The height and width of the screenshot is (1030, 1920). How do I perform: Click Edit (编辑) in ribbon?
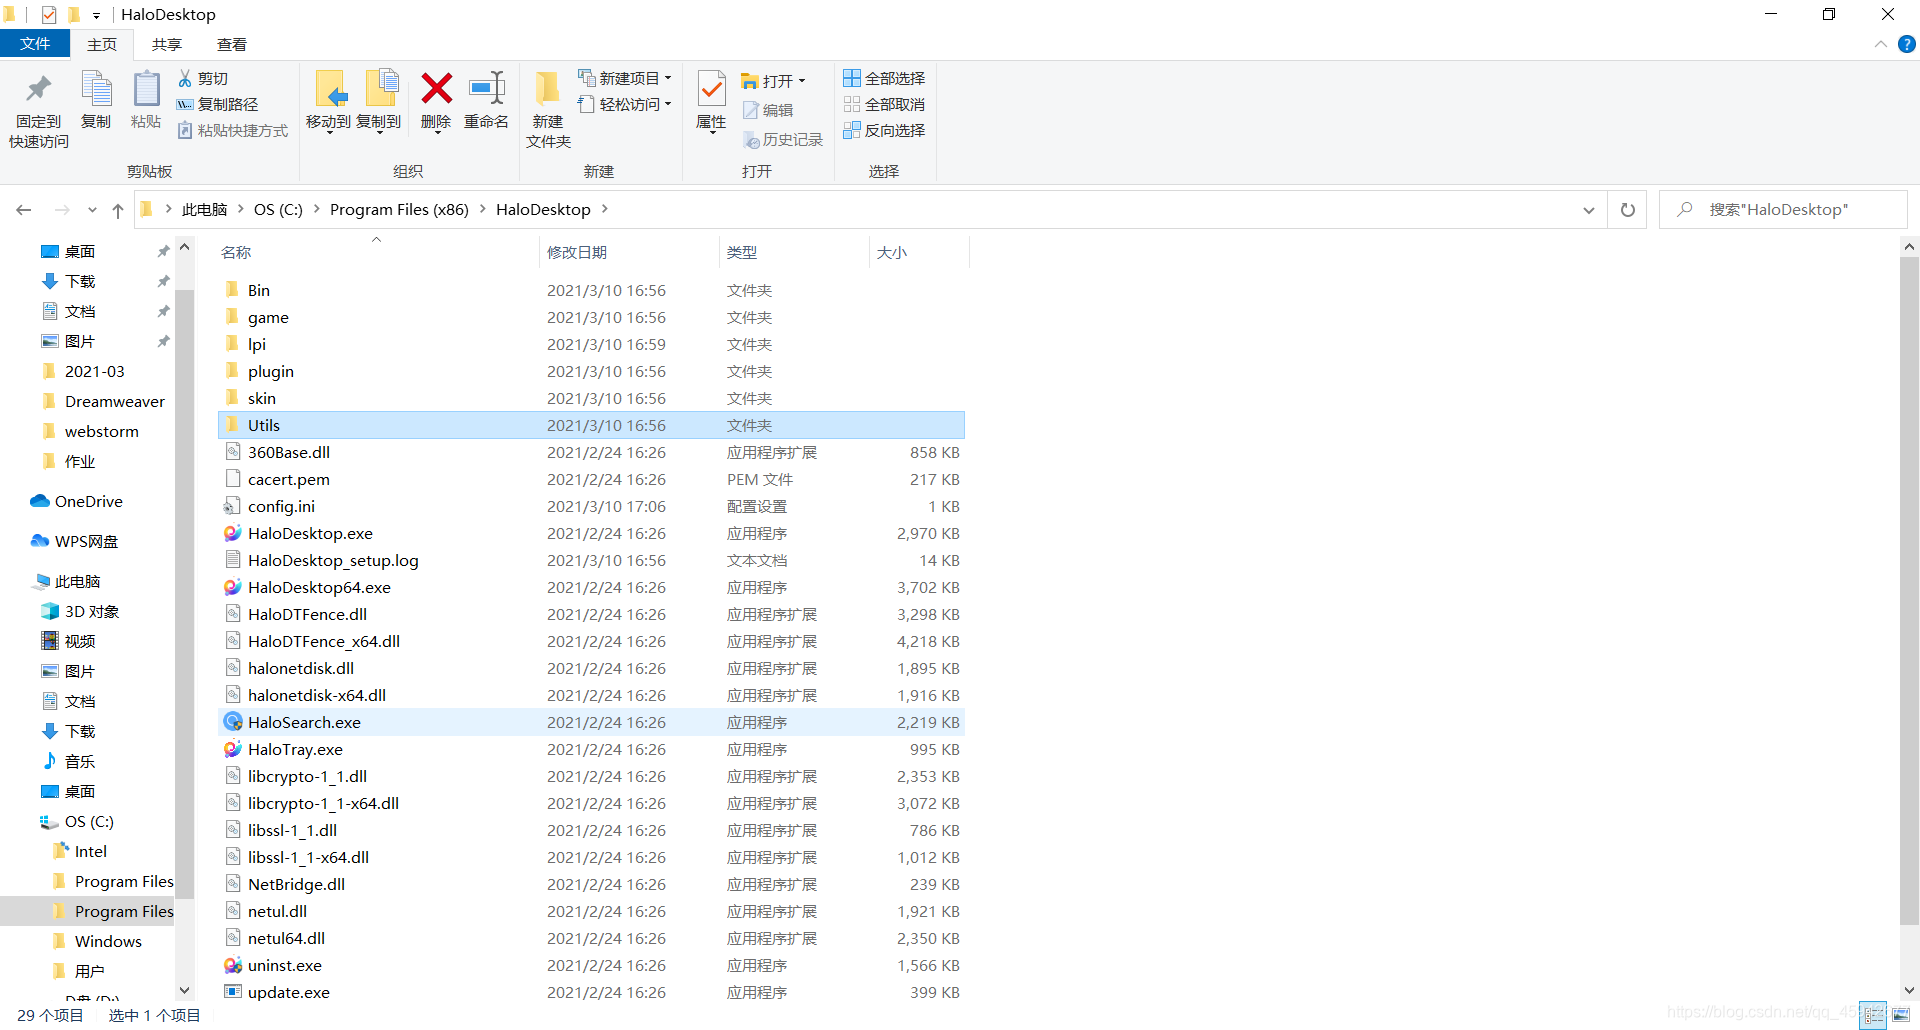pyautogui.click(x=768, y=110)
